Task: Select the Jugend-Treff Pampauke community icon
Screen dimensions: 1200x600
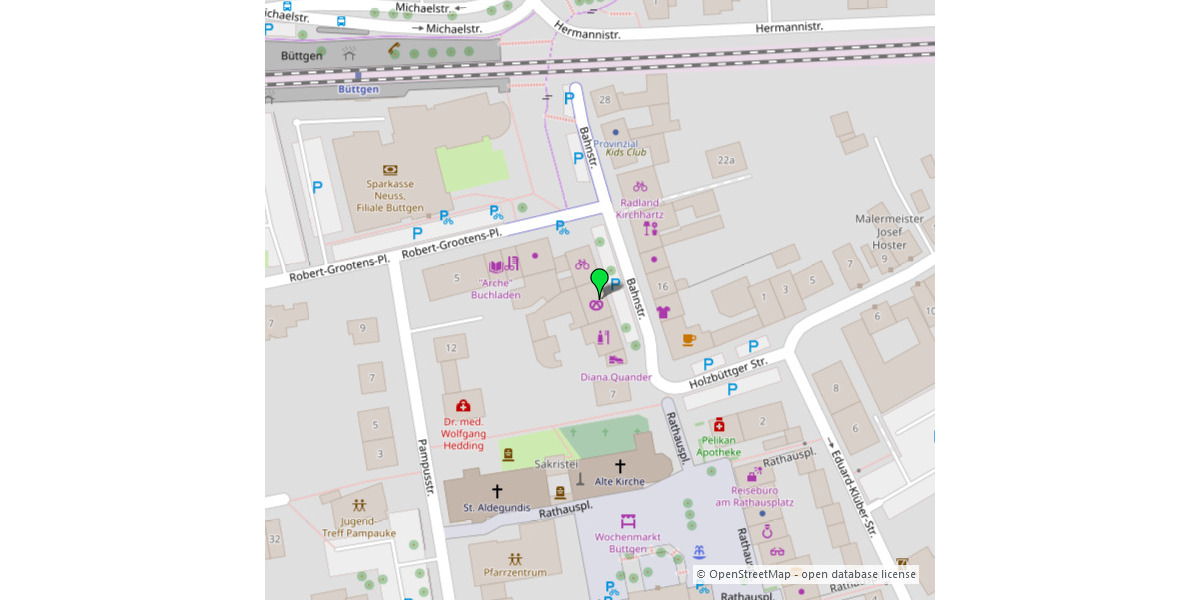Action: click(359, 506)
